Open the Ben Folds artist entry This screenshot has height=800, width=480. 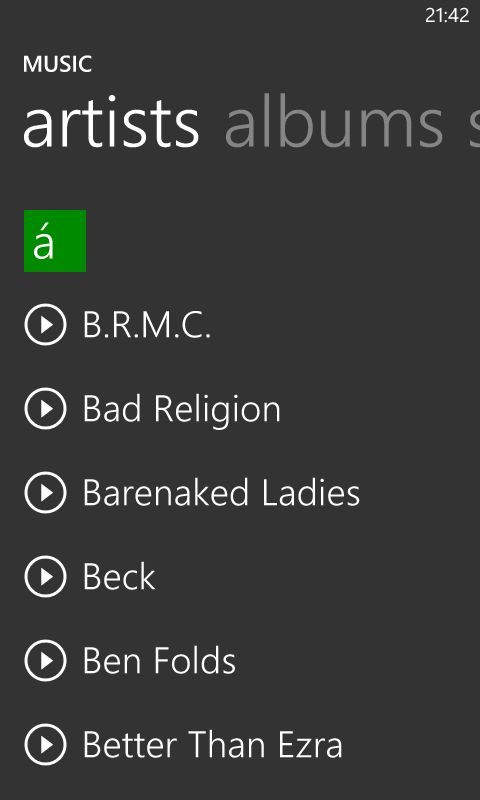tap(159, 661)
